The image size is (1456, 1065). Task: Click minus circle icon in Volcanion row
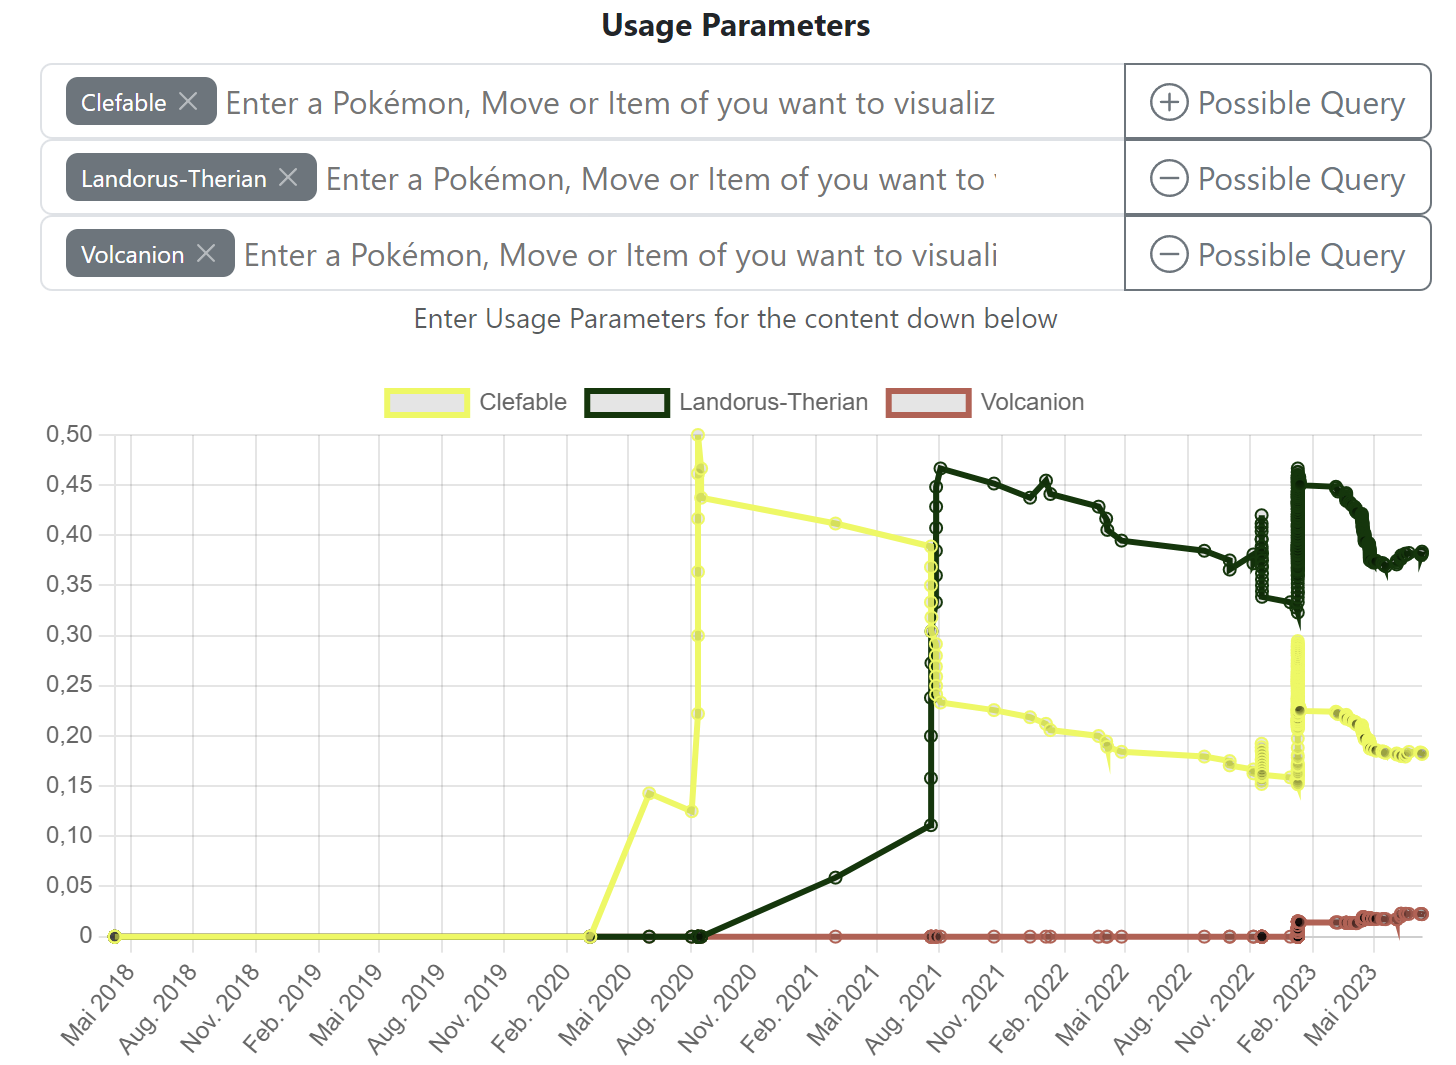1168,254
